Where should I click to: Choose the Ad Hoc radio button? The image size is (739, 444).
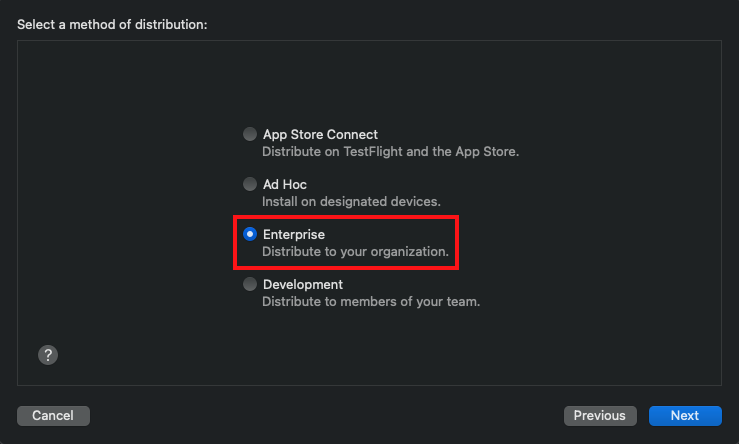[x=250, y=184]
